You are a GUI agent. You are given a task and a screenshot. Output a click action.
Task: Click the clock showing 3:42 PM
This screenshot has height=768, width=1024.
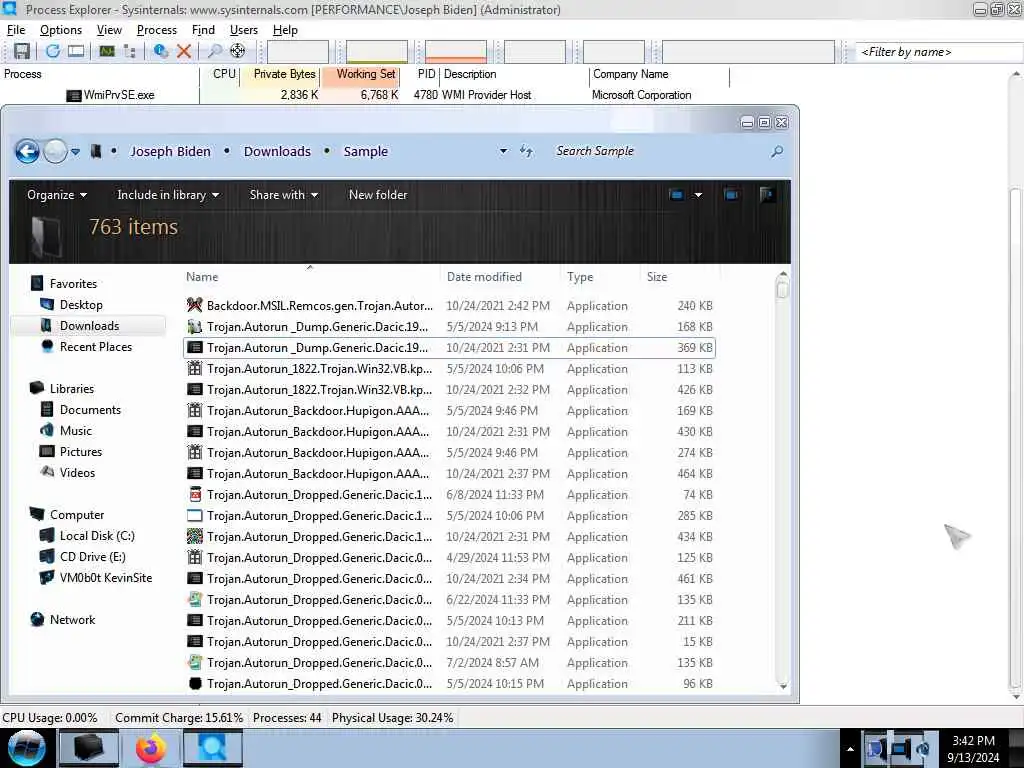pos(973,741)
